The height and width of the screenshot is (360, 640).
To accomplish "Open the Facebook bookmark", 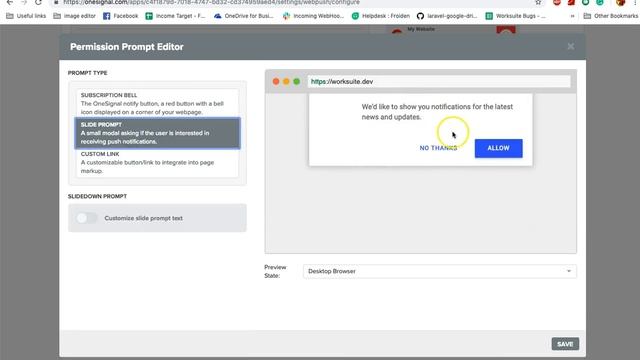I will pos(121,16).
